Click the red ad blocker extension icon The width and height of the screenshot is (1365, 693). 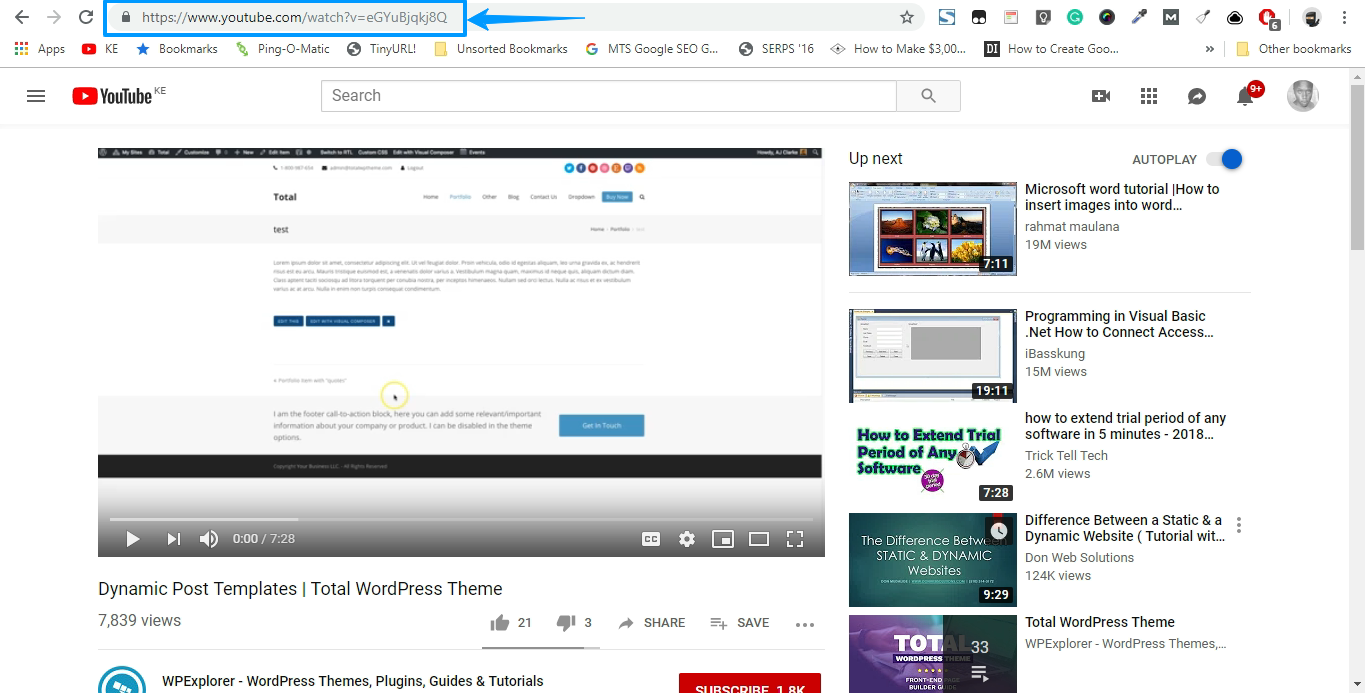point(1268,17)
